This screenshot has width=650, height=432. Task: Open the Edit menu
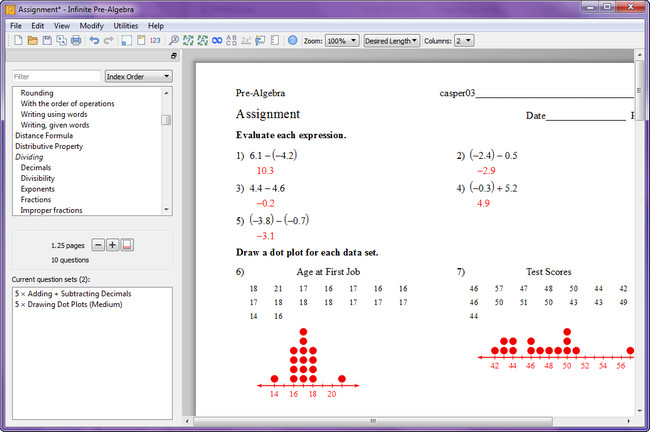pyautogui.click(x=38, y=26)
